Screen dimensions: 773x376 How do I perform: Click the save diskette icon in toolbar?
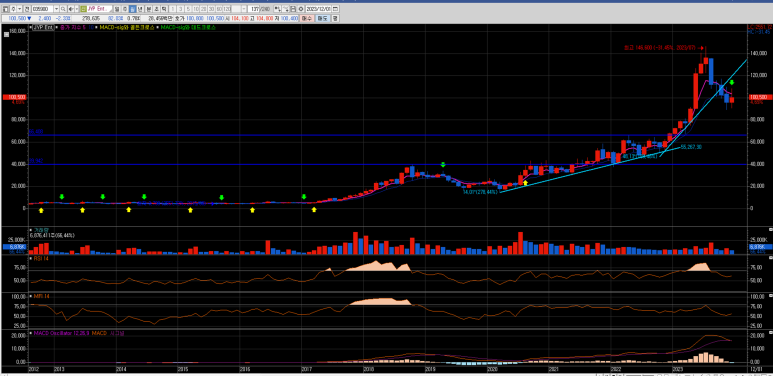pos(293,9)
